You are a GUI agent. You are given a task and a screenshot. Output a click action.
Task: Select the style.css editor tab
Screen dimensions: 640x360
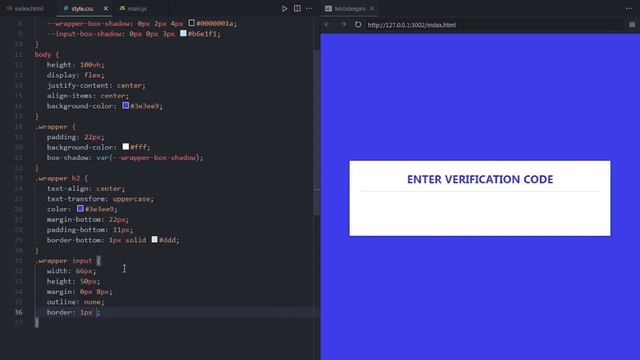(82, 8)
